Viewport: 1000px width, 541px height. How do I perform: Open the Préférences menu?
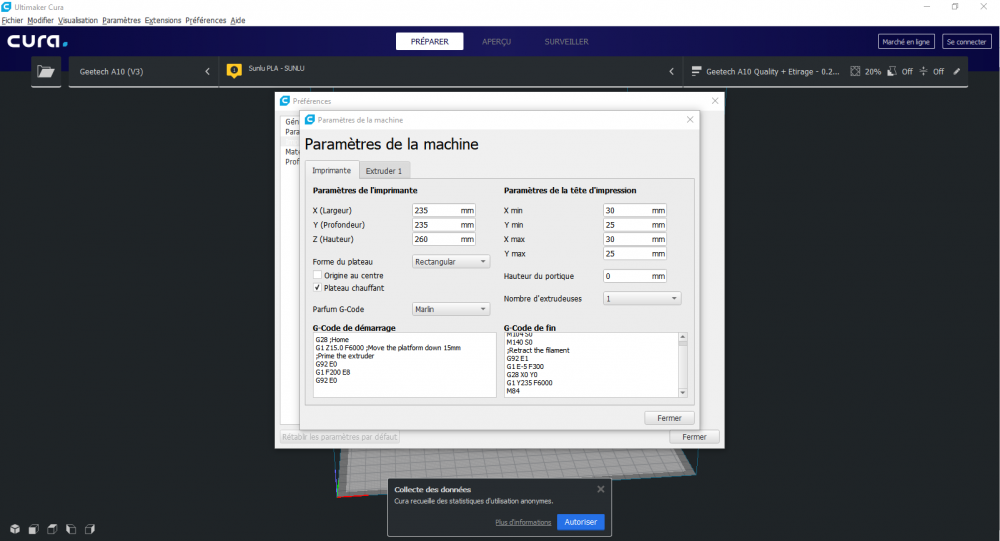pyautogui.click(x=205, y=20)
